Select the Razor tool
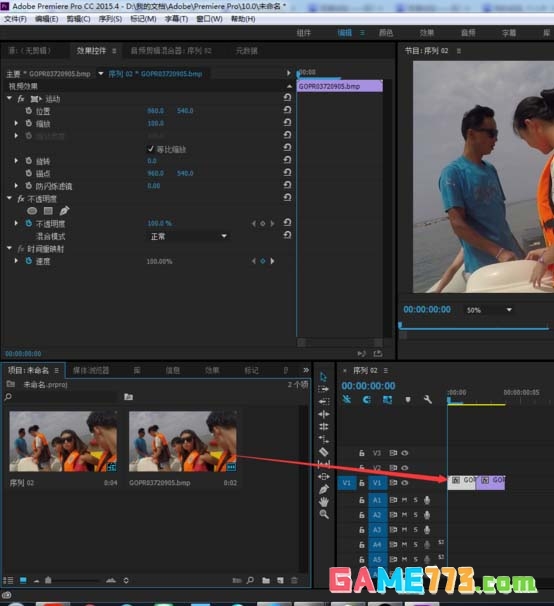Viewport: 554px width, 606px height. point(324,451)
